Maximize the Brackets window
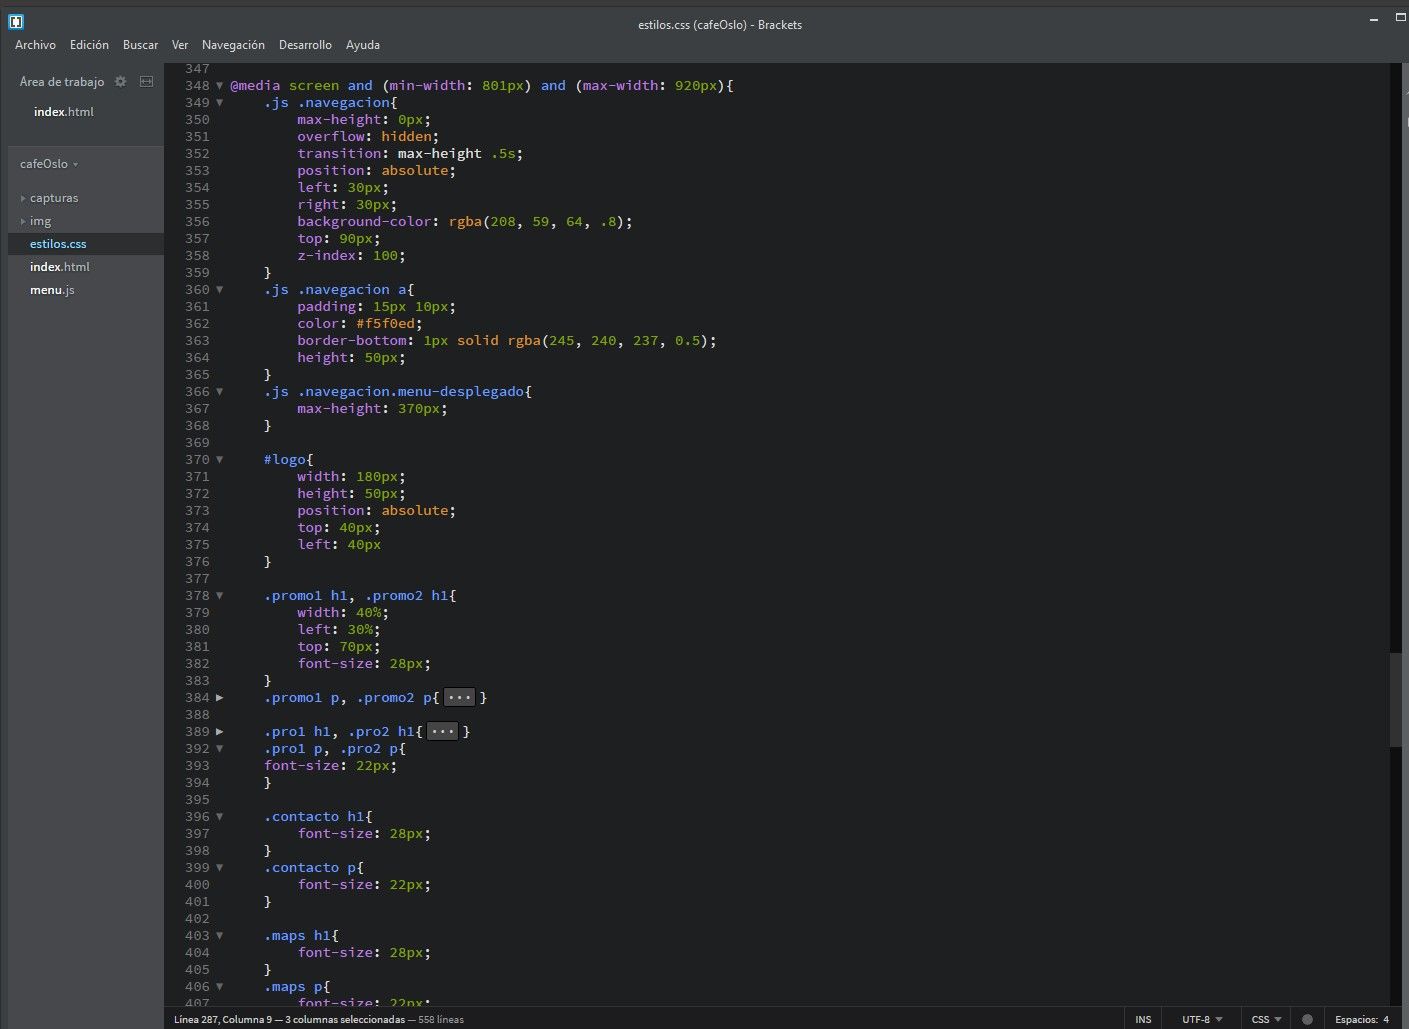 pyautogui.click(x=1401, y=18)
